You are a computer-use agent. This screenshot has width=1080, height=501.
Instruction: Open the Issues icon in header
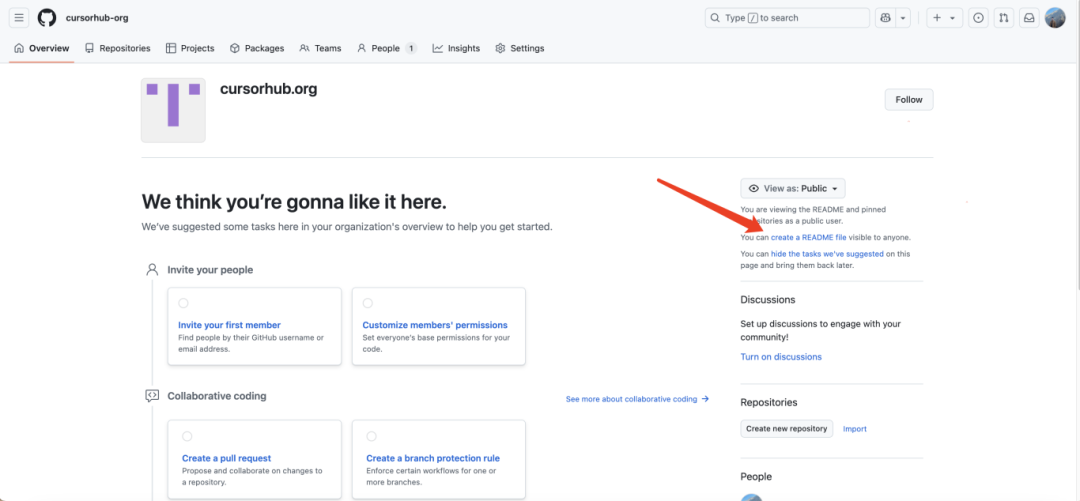pyautogui.click(x=978, y=18)
